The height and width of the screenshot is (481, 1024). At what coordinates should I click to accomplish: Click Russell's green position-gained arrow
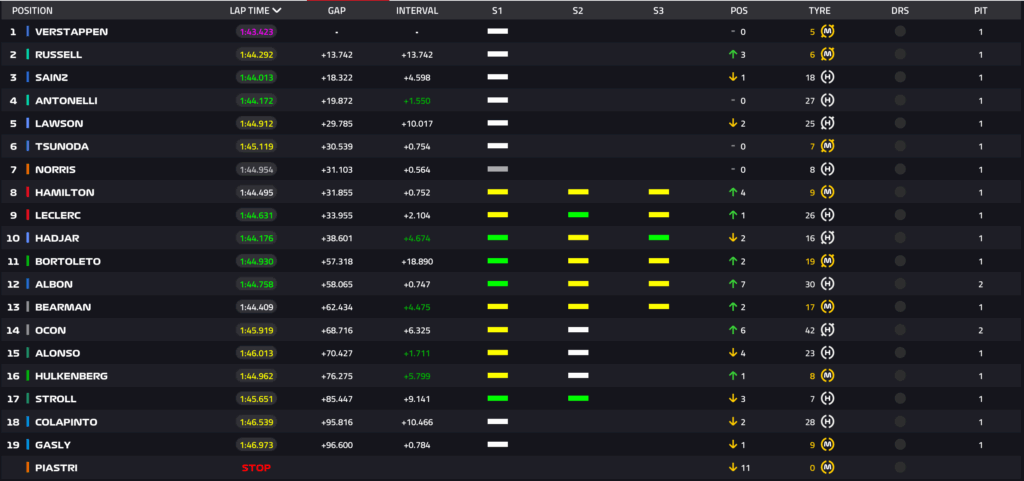(x=732, y=54)
